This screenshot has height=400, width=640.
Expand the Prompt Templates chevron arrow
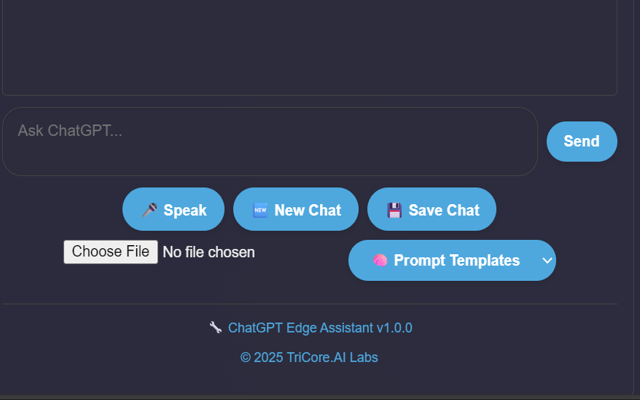547,260
